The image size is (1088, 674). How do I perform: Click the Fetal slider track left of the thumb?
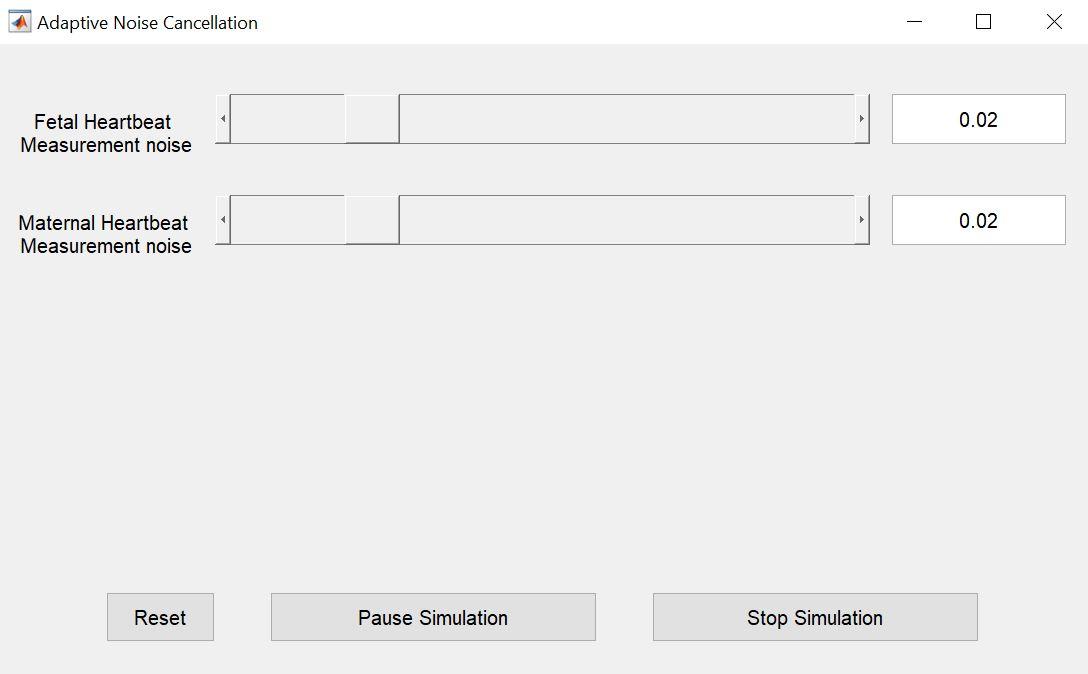point(287,119)
